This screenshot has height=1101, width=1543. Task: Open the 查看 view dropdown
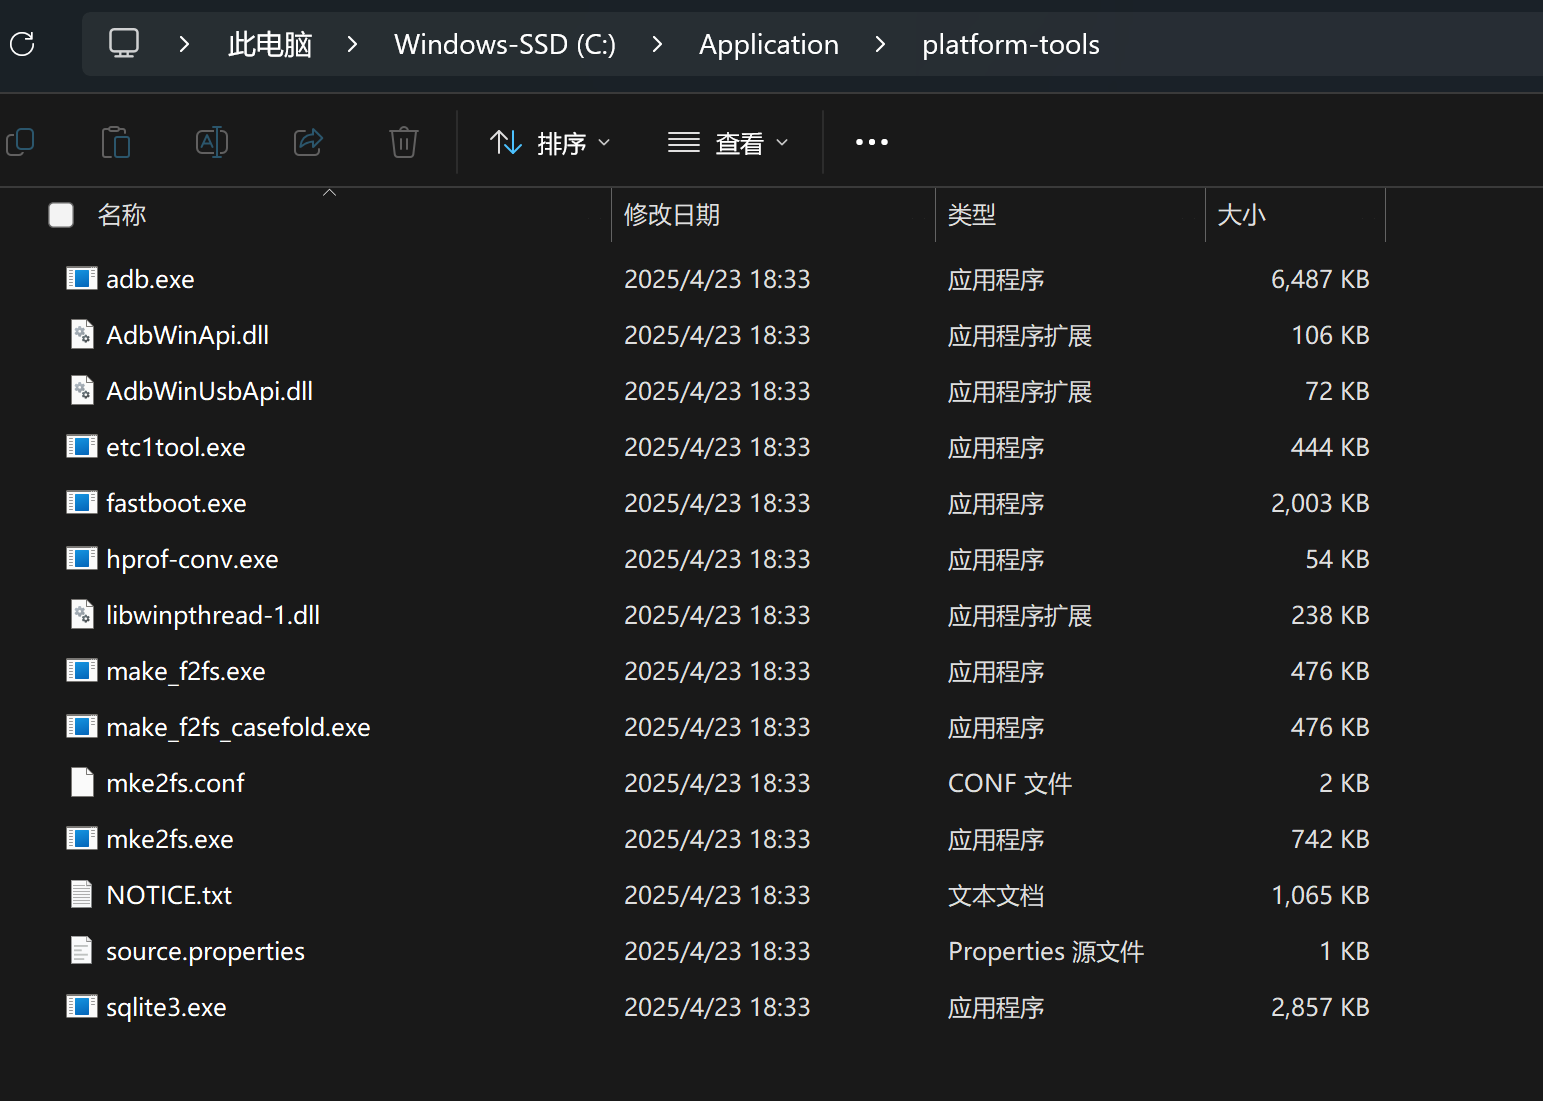click(x=728, y=143)
